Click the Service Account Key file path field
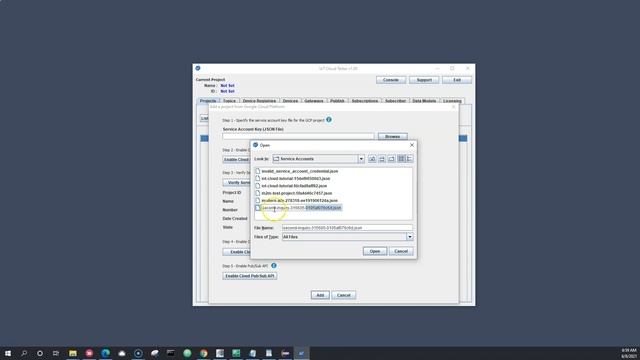The height and width of the screenshot is (360, 640). 298,136
